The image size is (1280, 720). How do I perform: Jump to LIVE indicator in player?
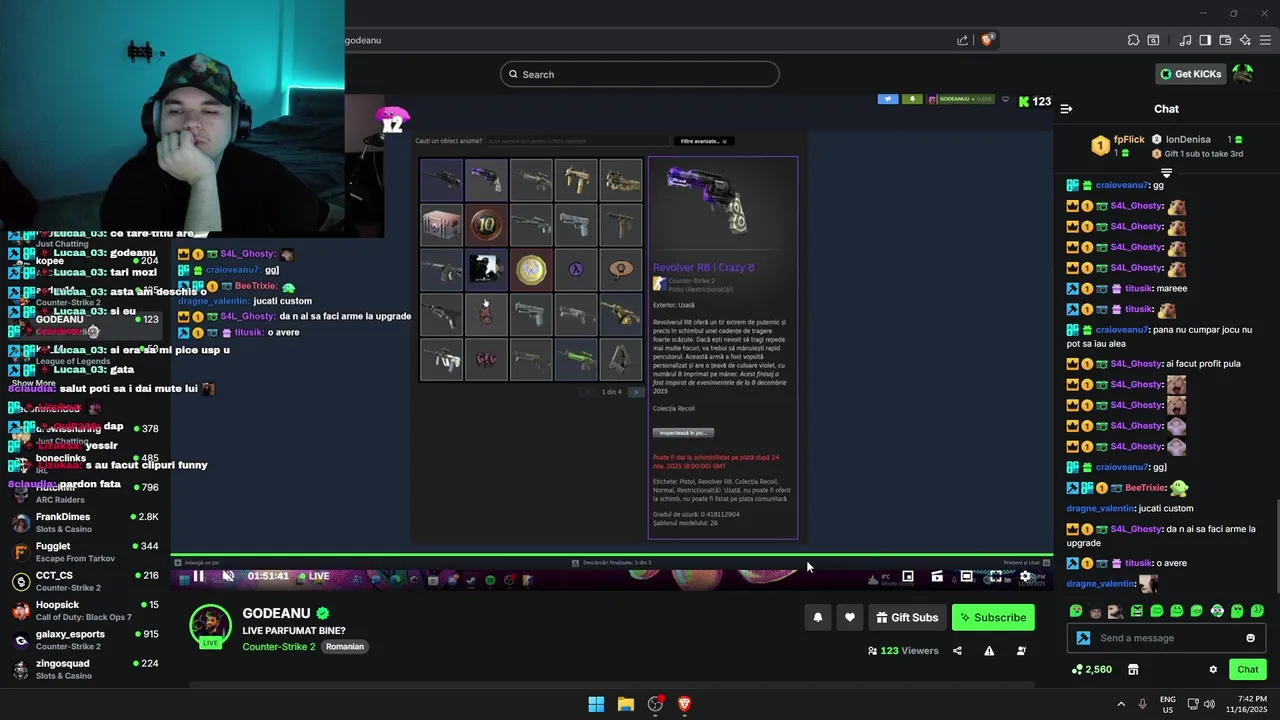click(313, 576)
